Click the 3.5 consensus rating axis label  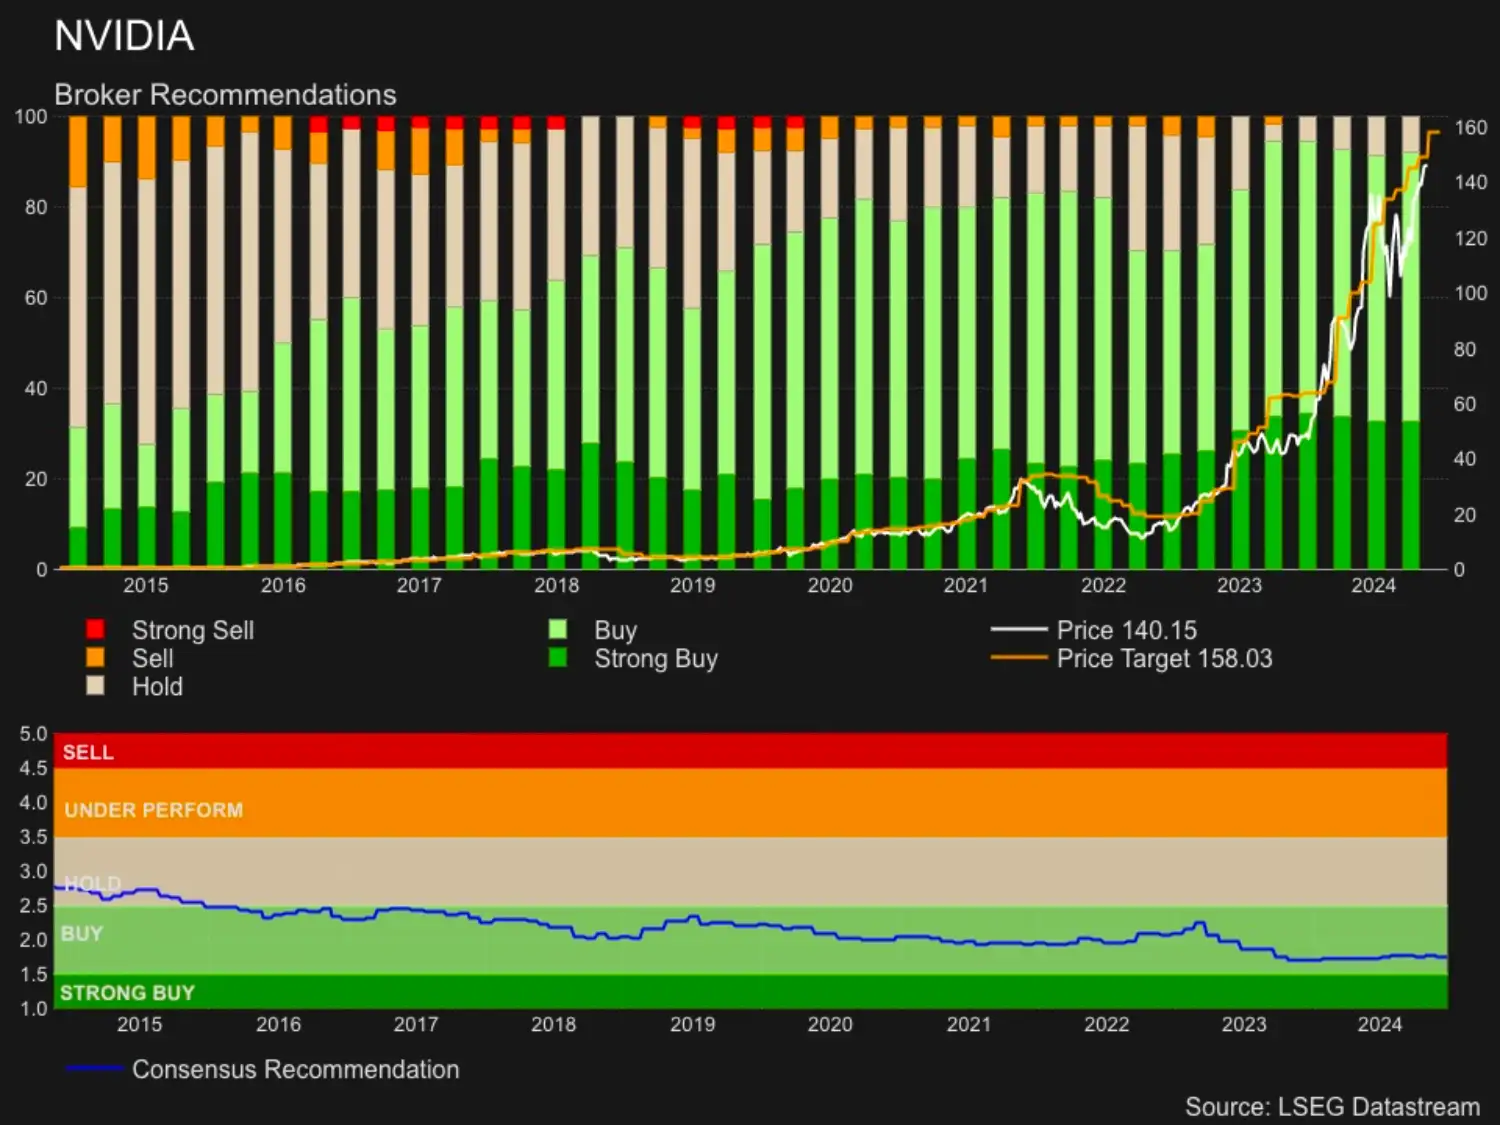[x=34, y=837]
